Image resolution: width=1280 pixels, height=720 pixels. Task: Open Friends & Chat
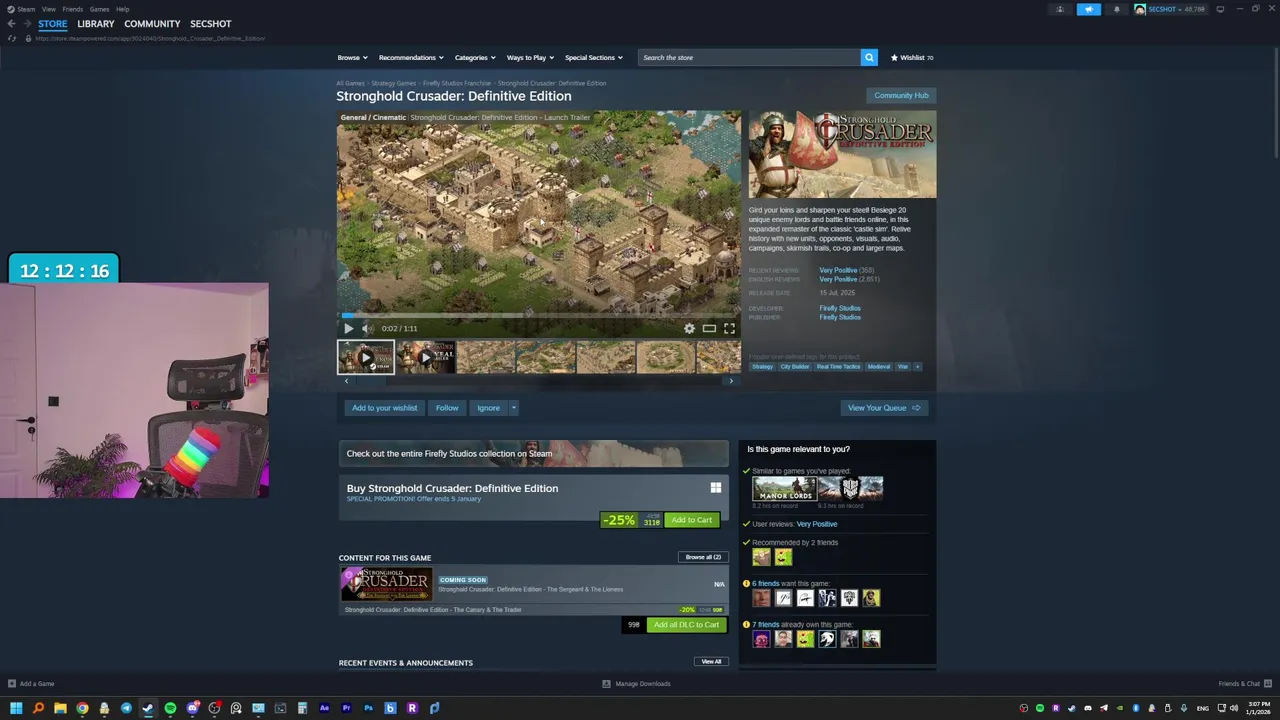(x=1244, y=684)
